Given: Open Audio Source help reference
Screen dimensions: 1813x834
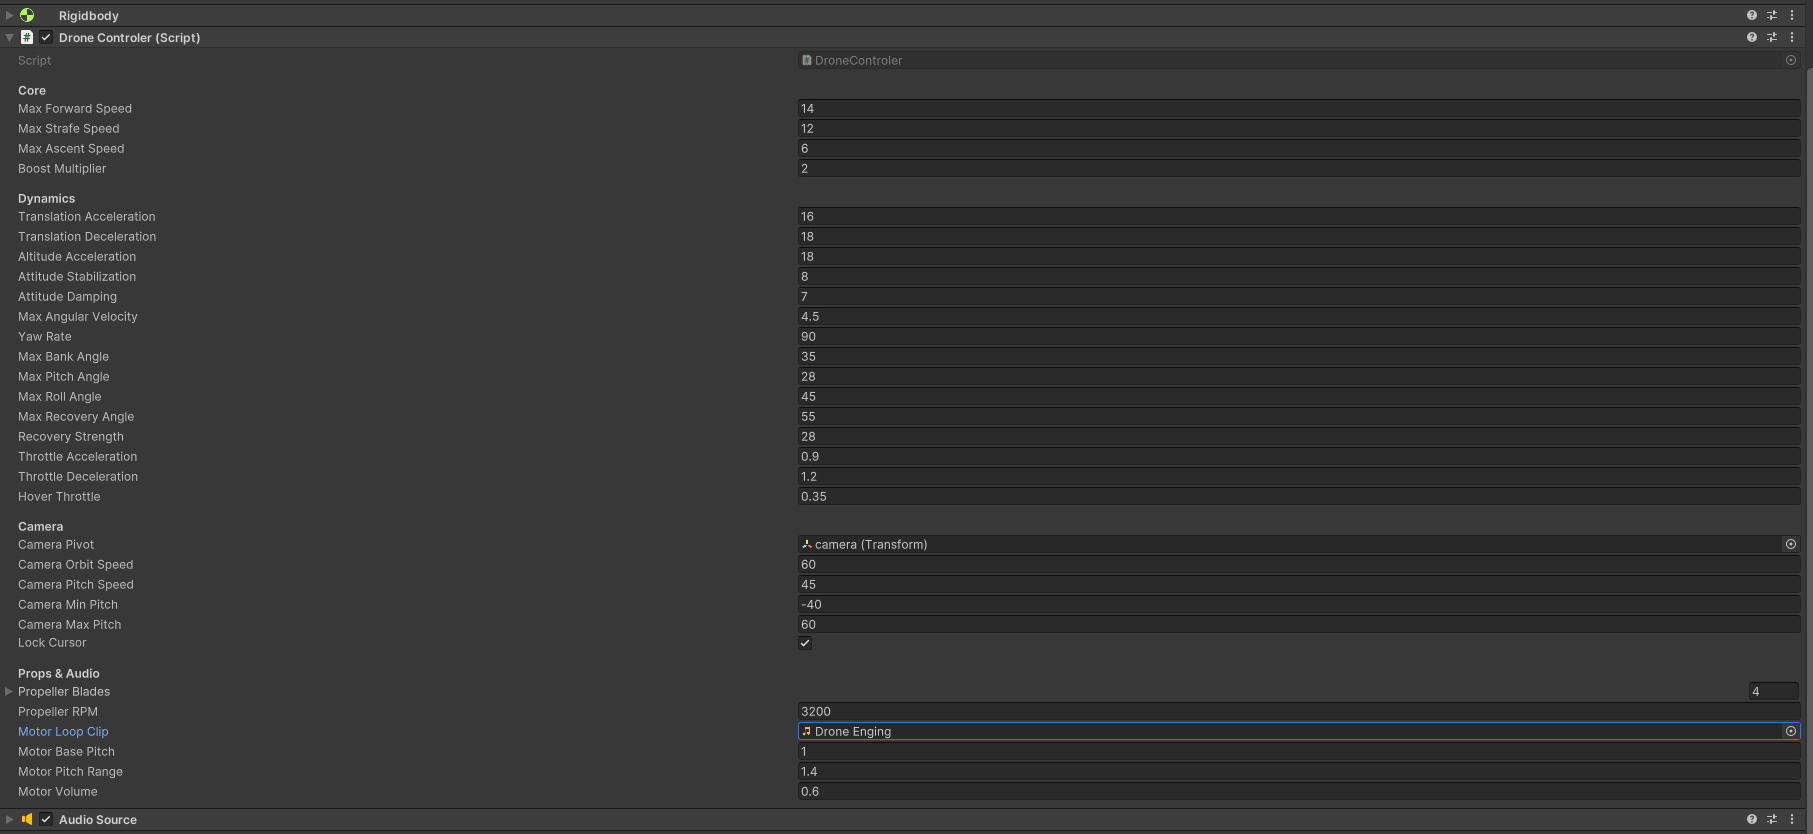Looking at the screenshot, I should point(1752,819).
